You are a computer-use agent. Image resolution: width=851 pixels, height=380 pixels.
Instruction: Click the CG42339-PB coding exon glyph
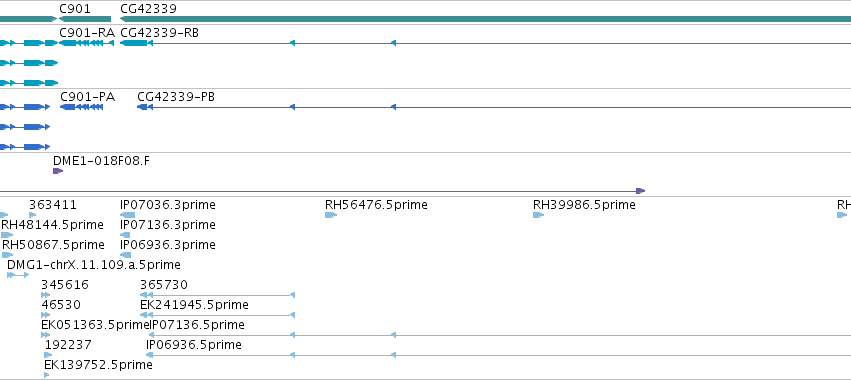tap(142, 107)
